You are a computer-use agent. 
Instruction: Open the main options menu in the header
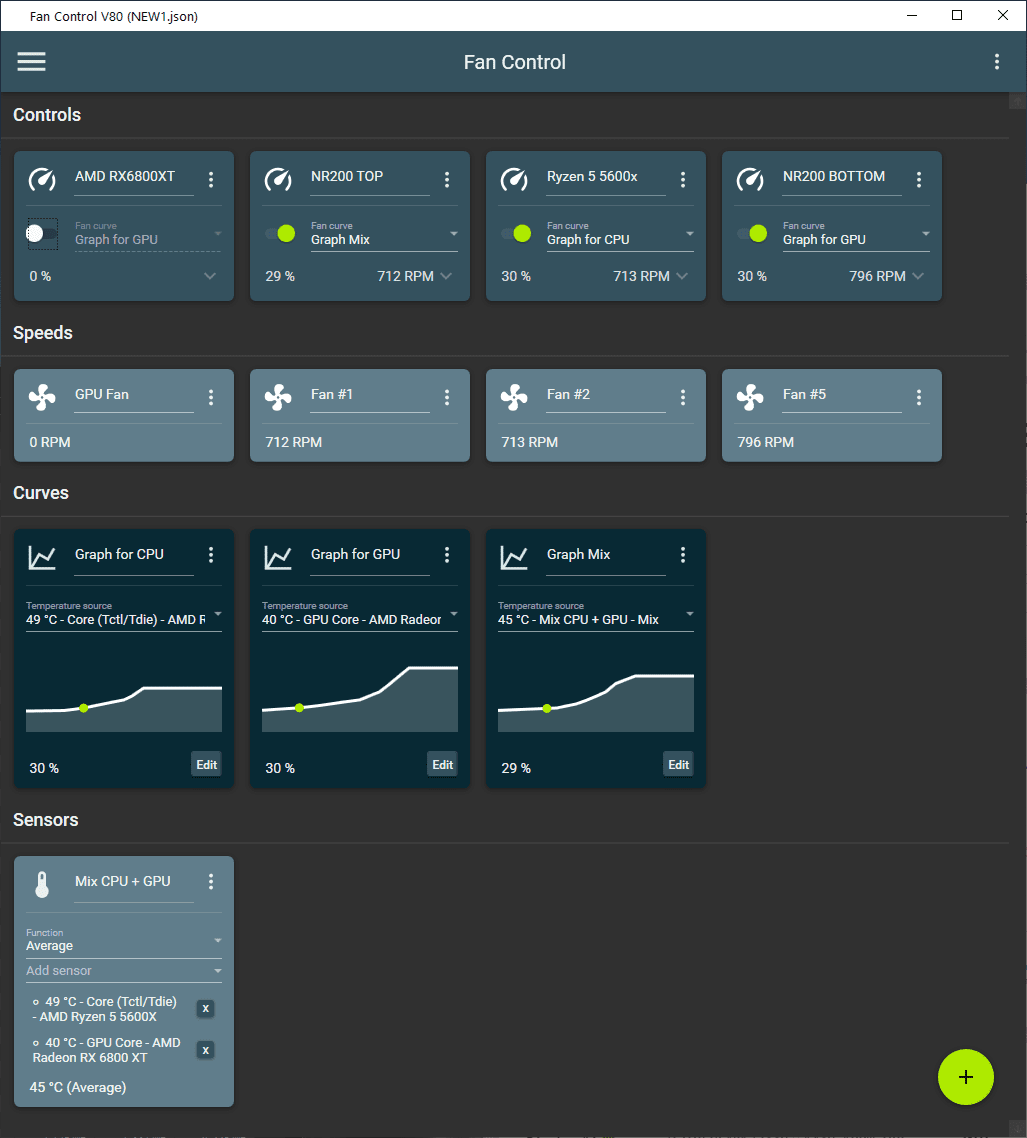[997, 62]
